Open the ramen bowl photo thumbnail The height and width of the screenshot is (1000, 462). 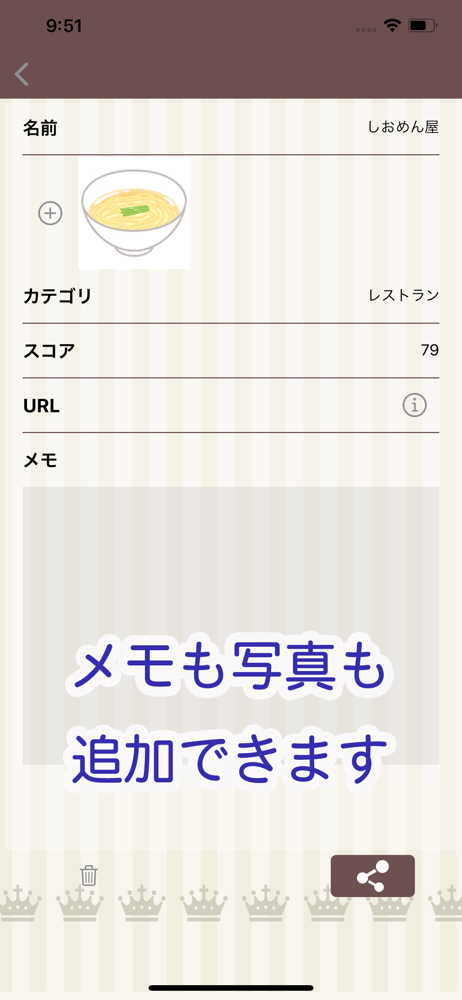pos(134,214)
